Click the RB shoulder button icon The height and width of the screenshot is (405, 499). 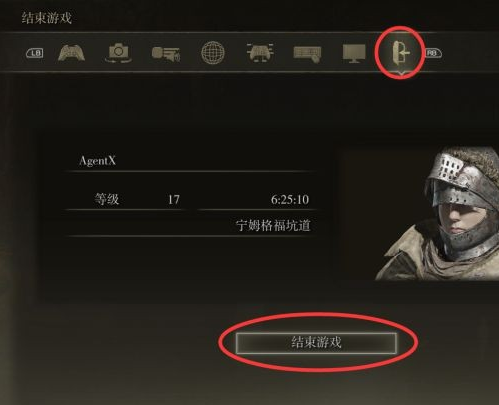click(433, 53)
